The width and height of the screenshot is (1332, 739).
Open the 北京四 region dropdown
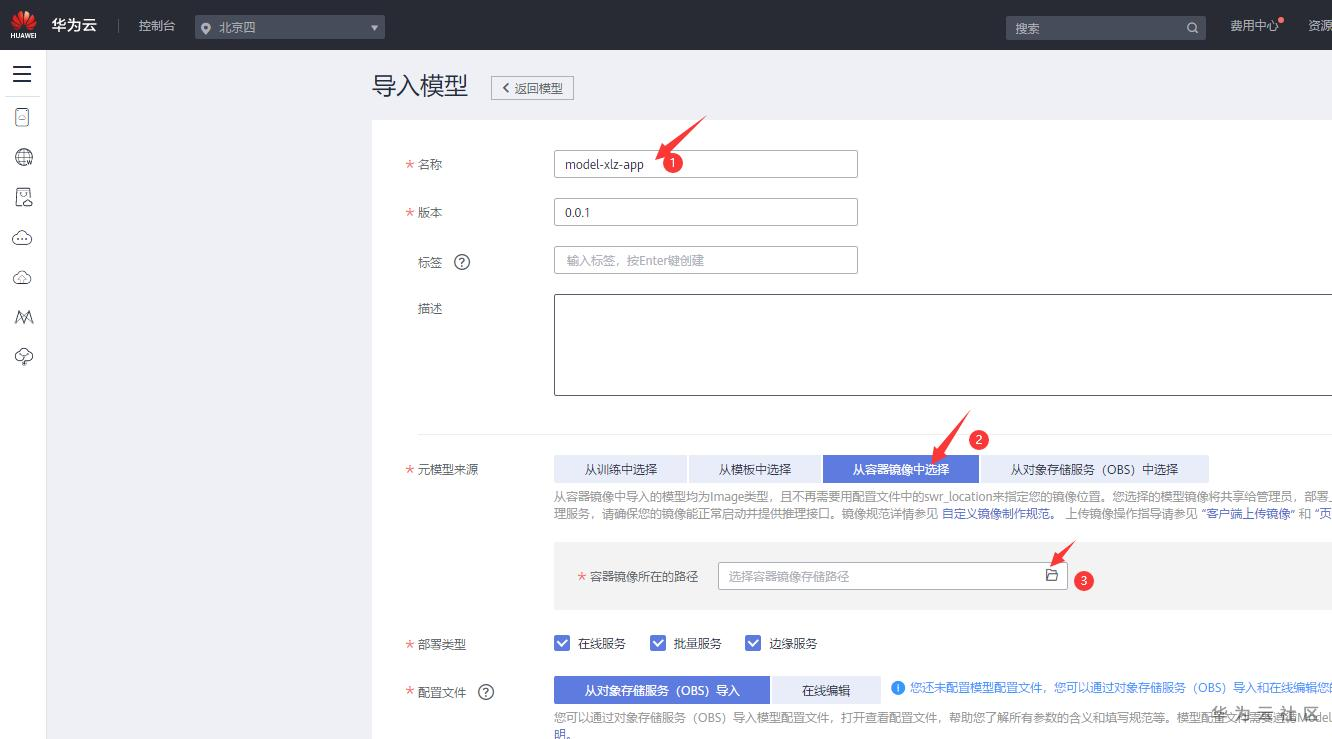(290, 28)
